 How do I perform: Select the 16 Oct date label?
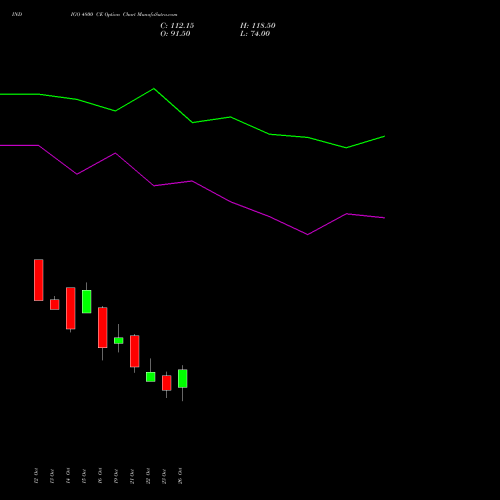(100, 476)
